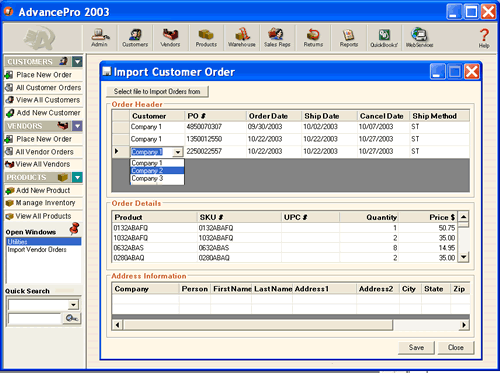Click Address Information scrollbar right arrow
The height and width of the screenshot is (373, 500).
click(464, 325)
